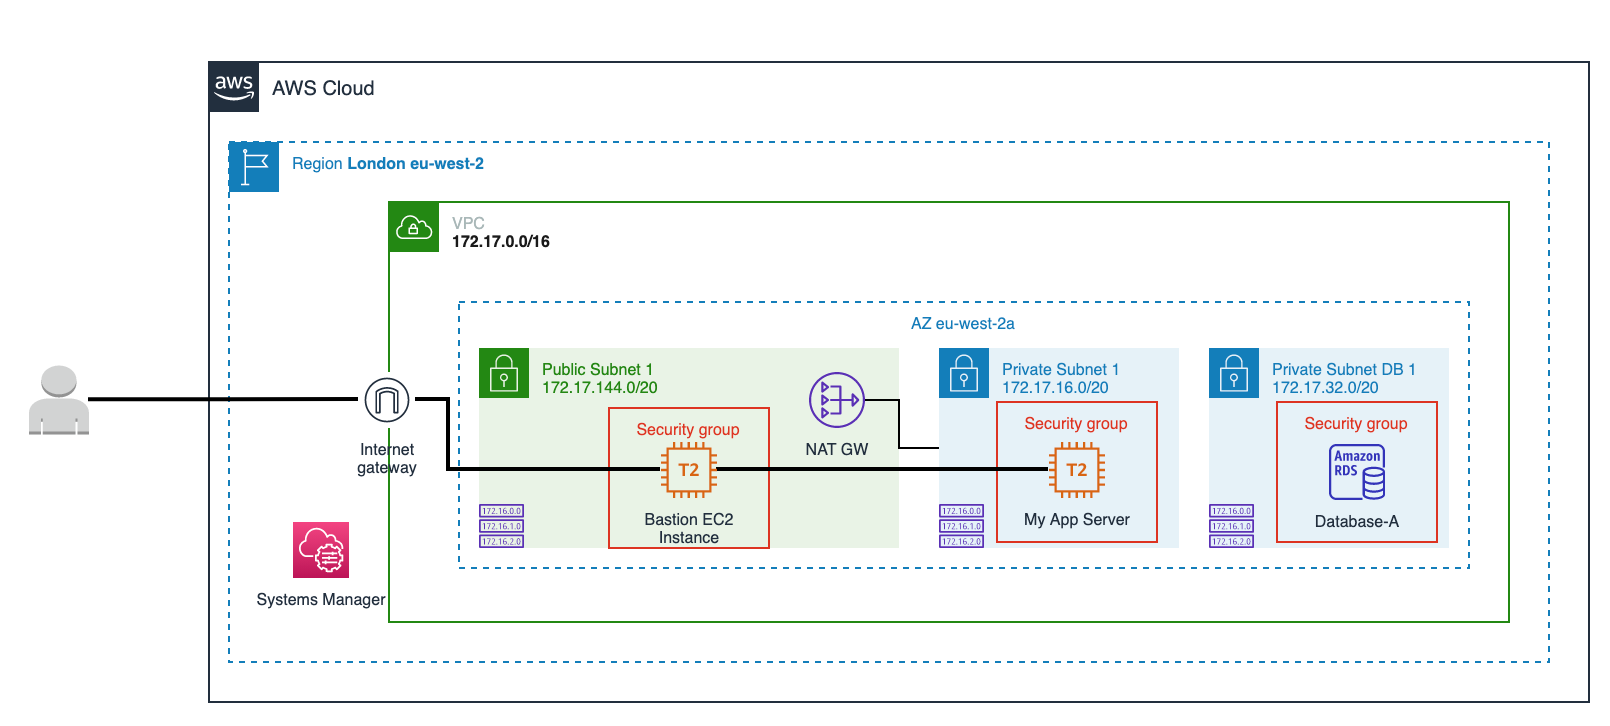Click the Bastion EC2 T2 instance icon
Screen dimensions: 1610x726
(x=689, y=470)
